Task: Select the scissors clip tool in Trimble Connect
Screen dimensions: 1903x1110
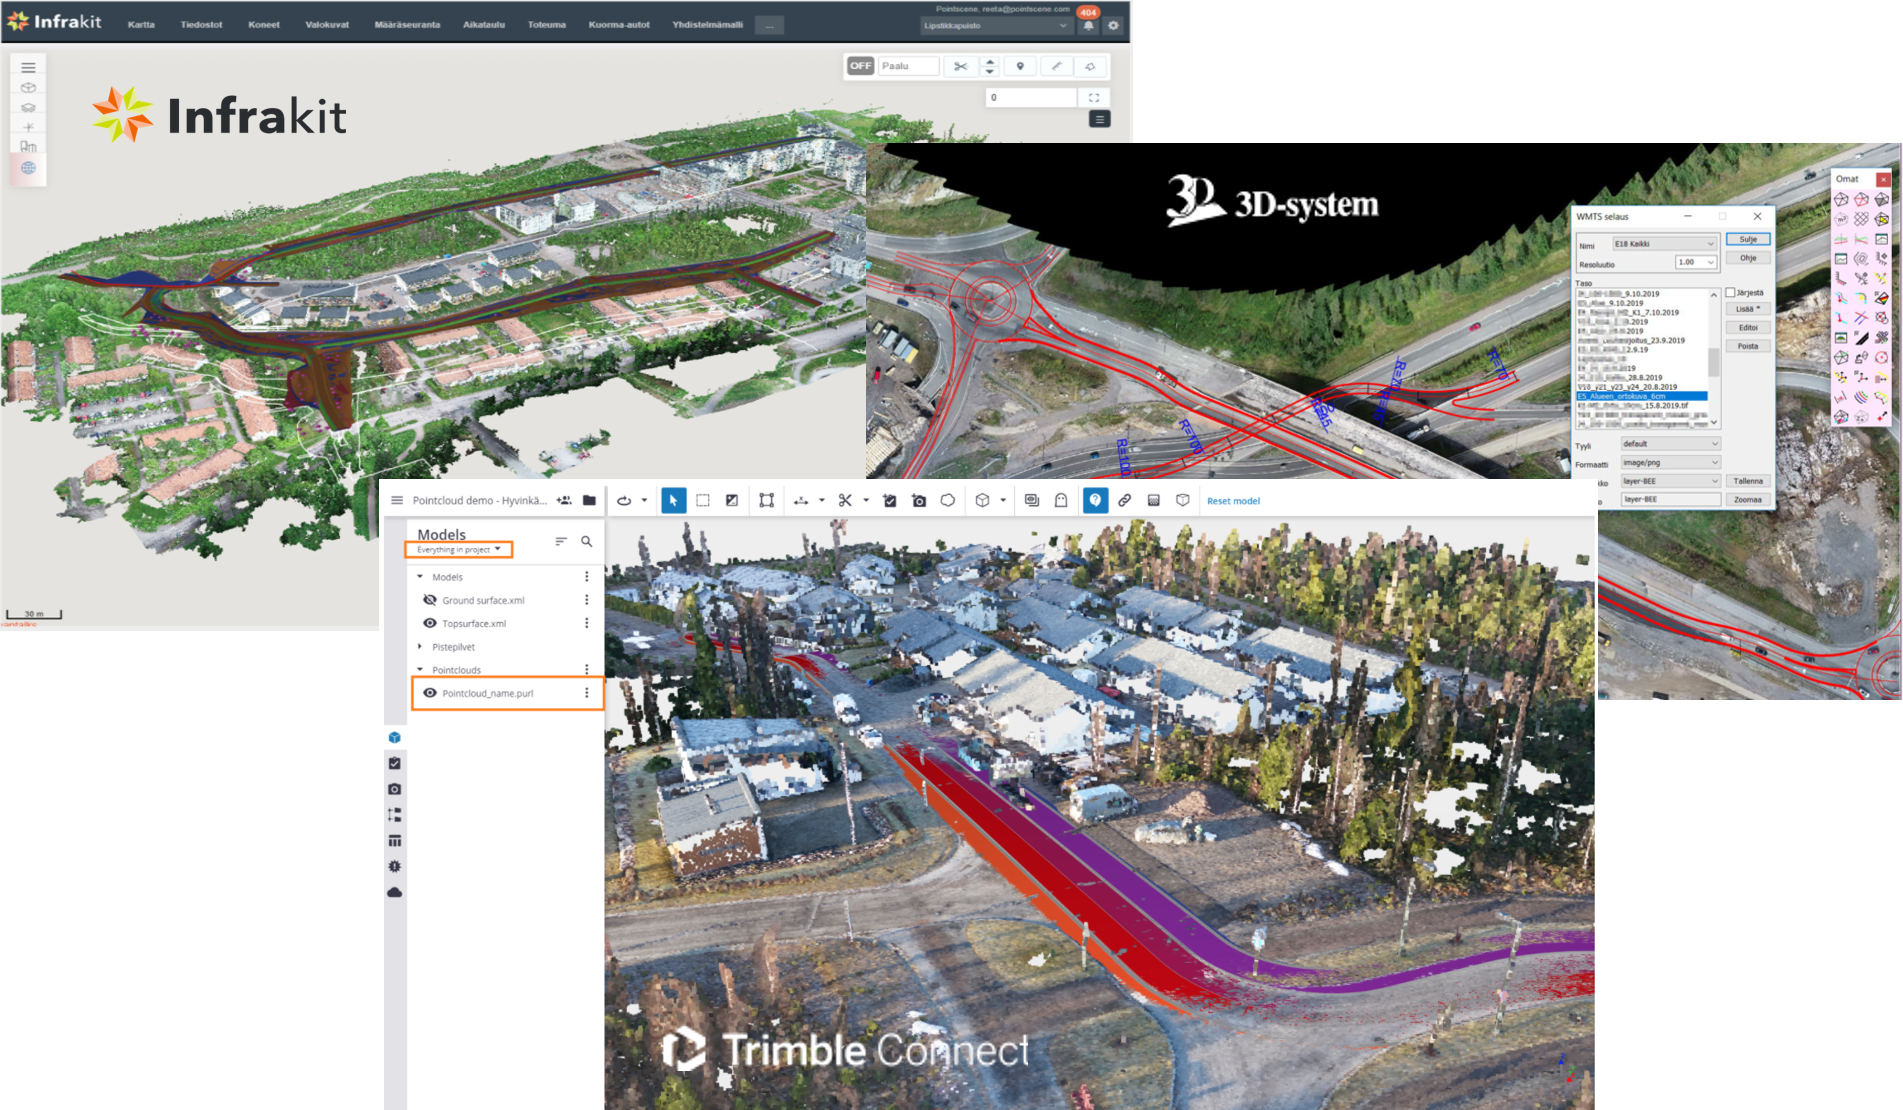Action: [845, 500]
